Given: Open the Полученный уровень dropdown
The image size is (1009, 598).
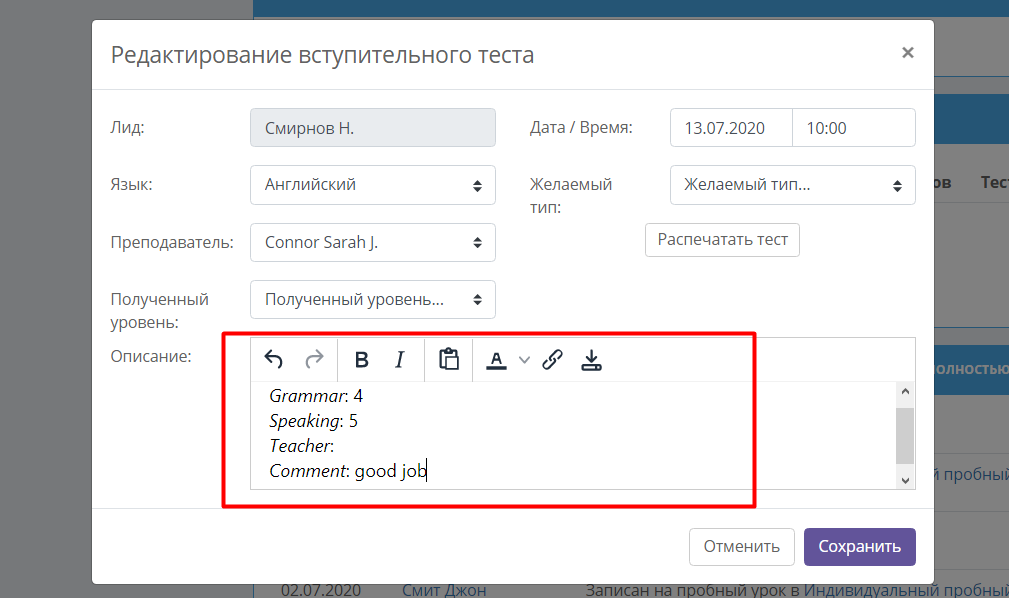Looking at the screenshot, I should [x=373, y=299].
